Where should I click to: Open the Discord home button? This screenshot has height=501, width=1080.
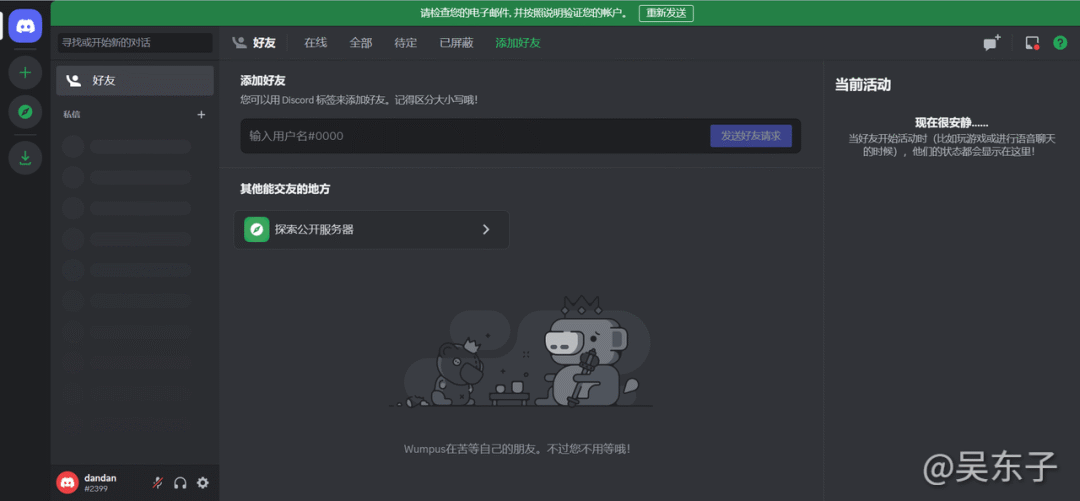pyautogui.click(x=25, y=26)
